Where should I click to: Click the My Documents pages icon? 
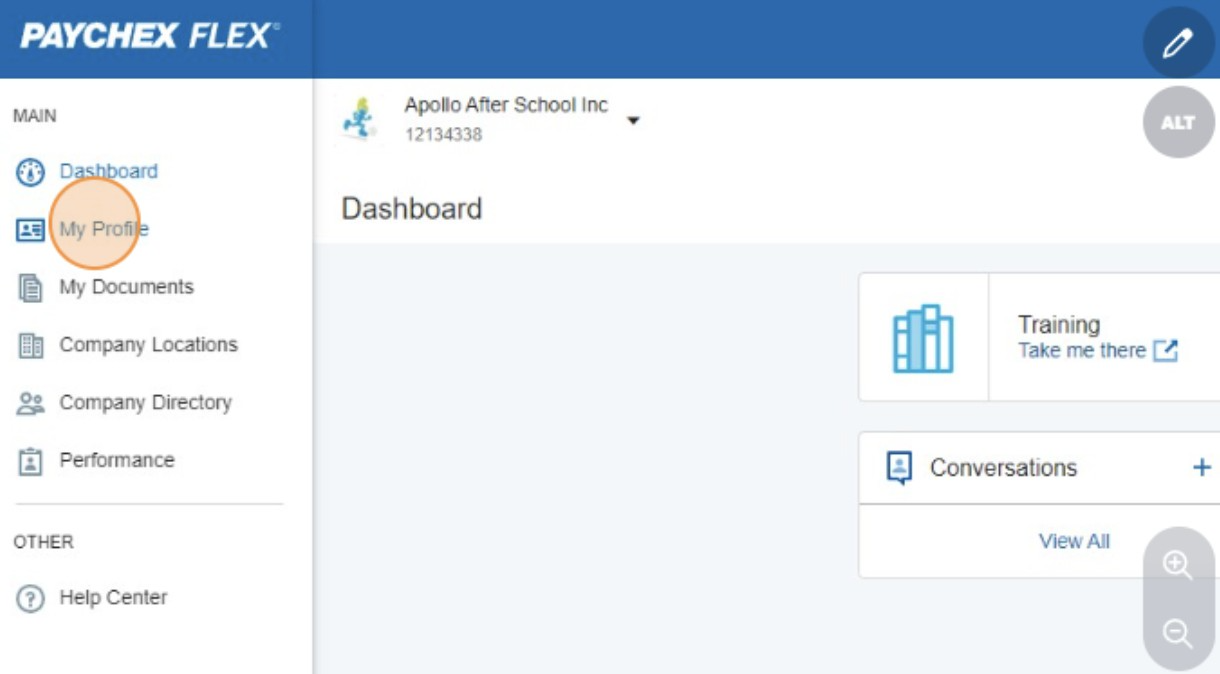30,288
